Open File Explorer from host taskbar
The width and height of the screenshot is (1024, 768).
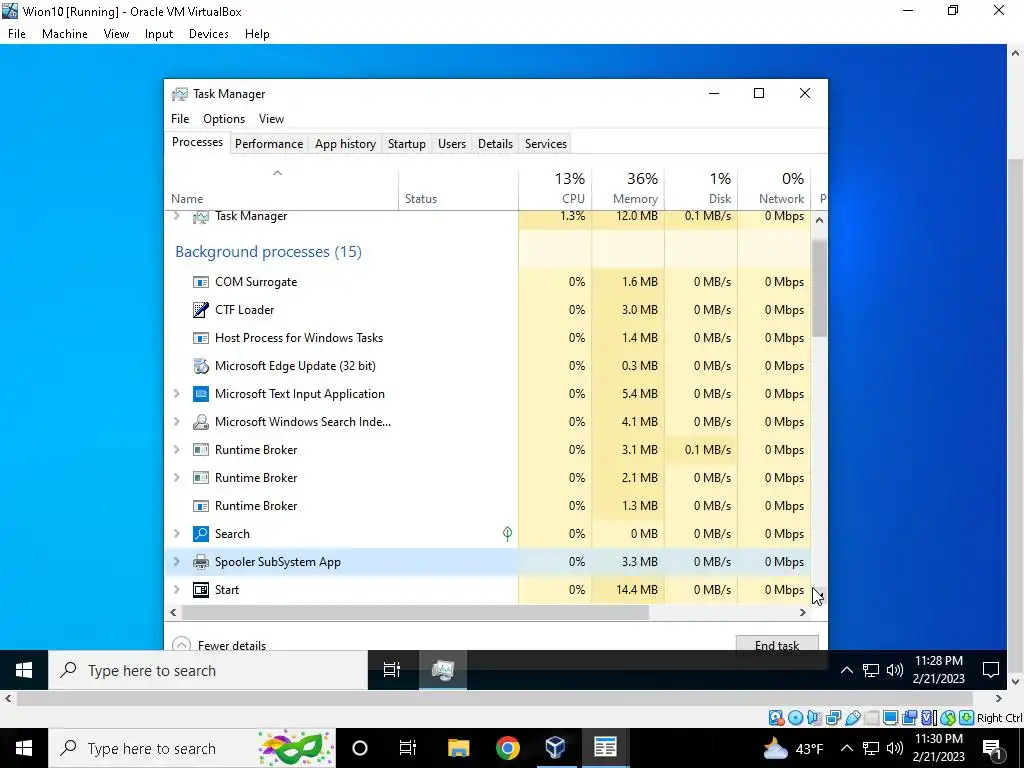coord(458,748)
